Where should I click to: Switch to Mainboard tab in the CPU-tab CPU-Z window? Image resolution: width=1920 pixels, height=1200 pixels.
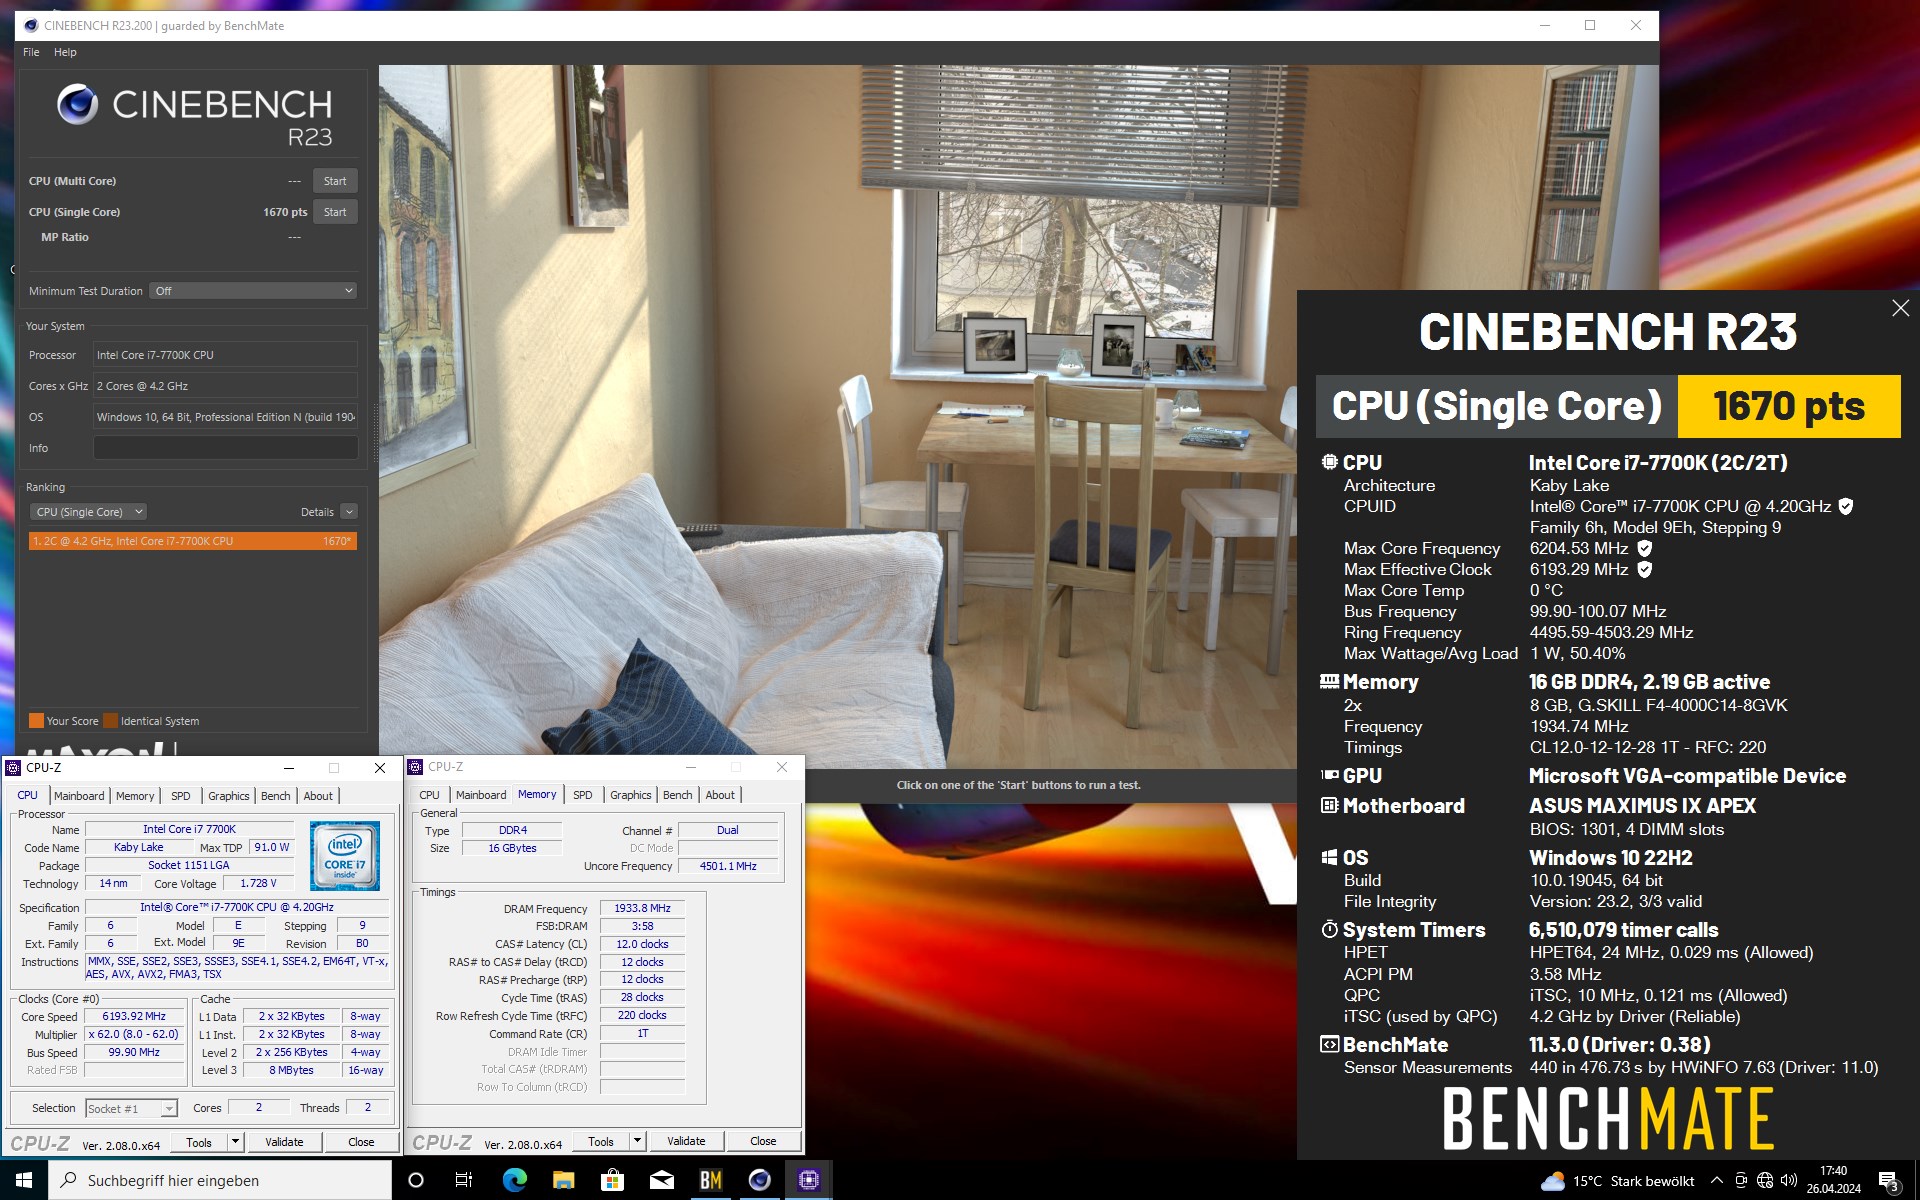(x=79, y=796)
